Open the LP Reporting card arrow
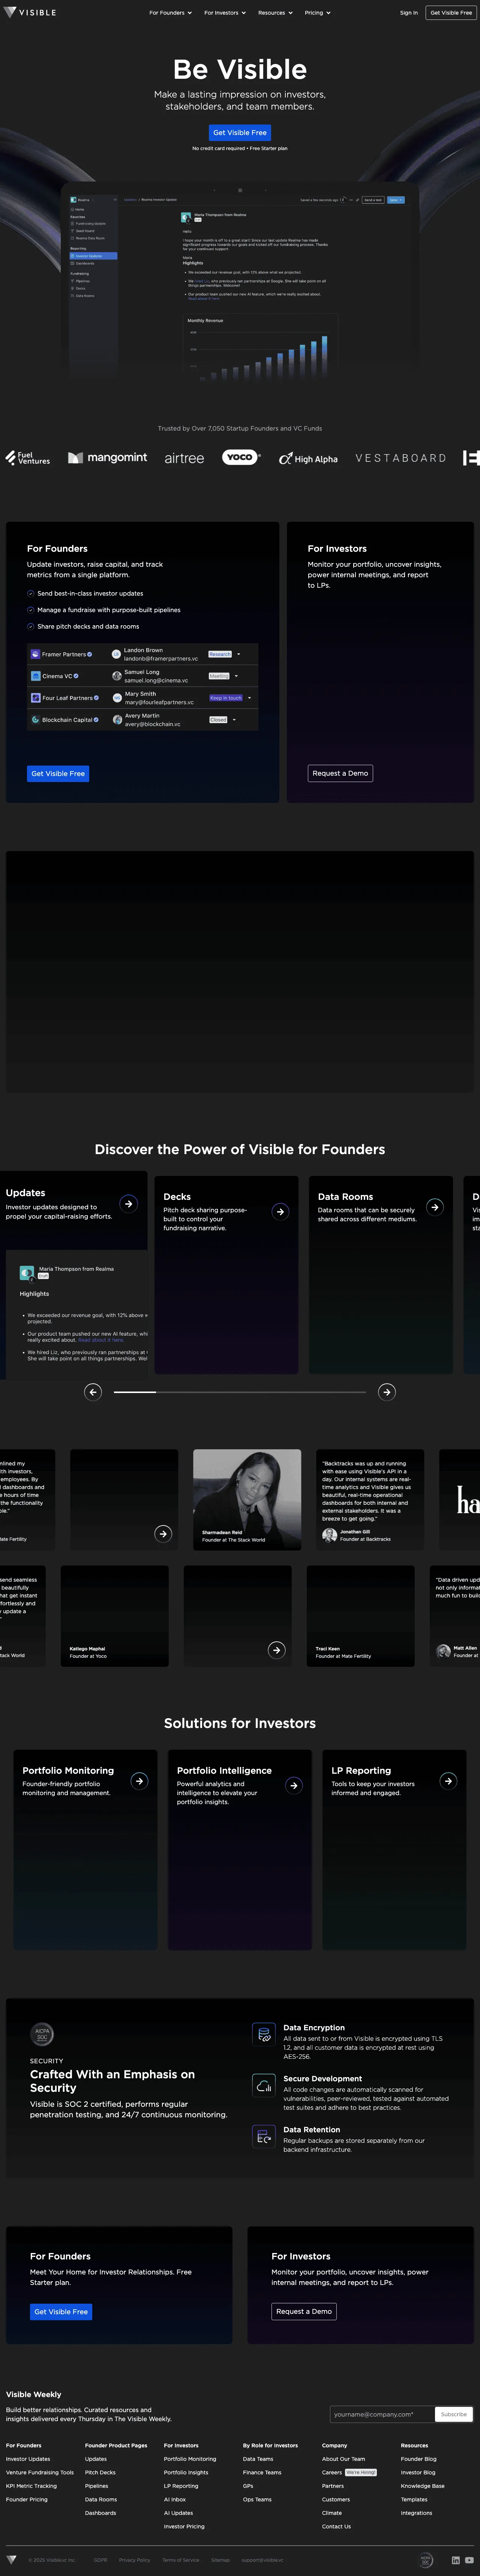This screenshot has width=480, height=2576. point(448,1780)
